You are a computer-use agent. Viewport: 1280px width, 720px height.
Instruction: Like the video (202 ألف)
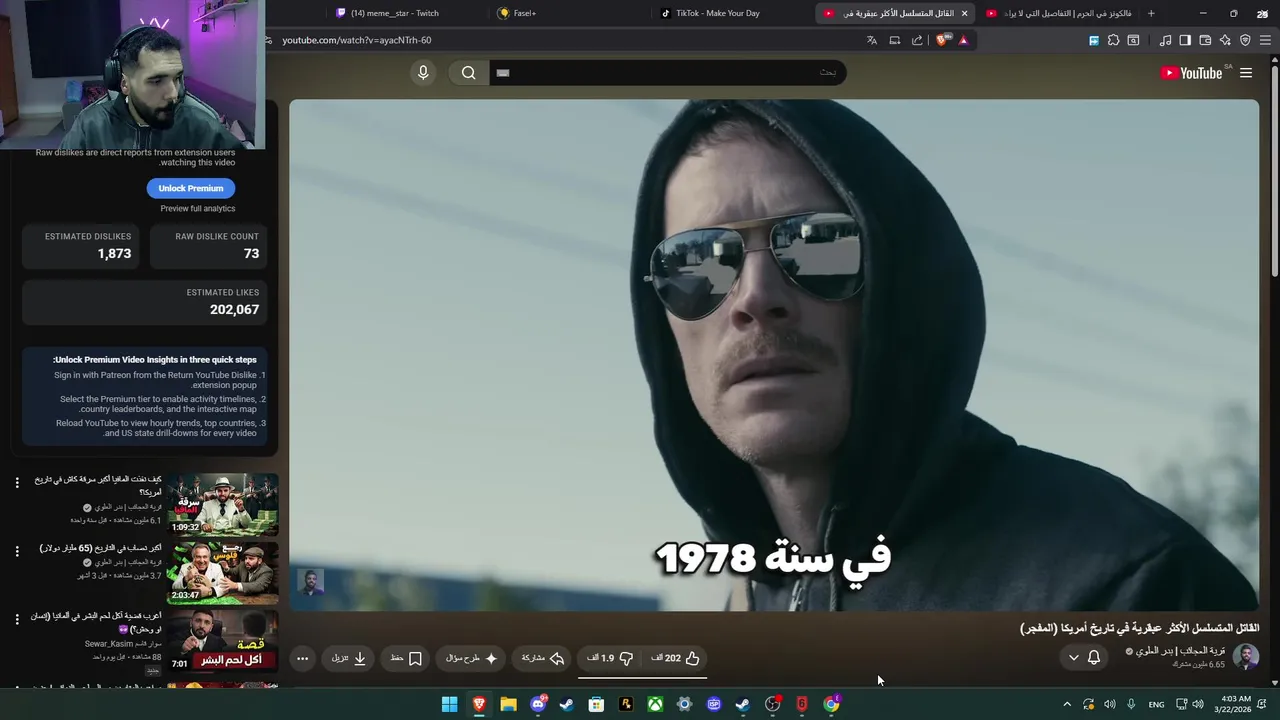pos(675,658)
